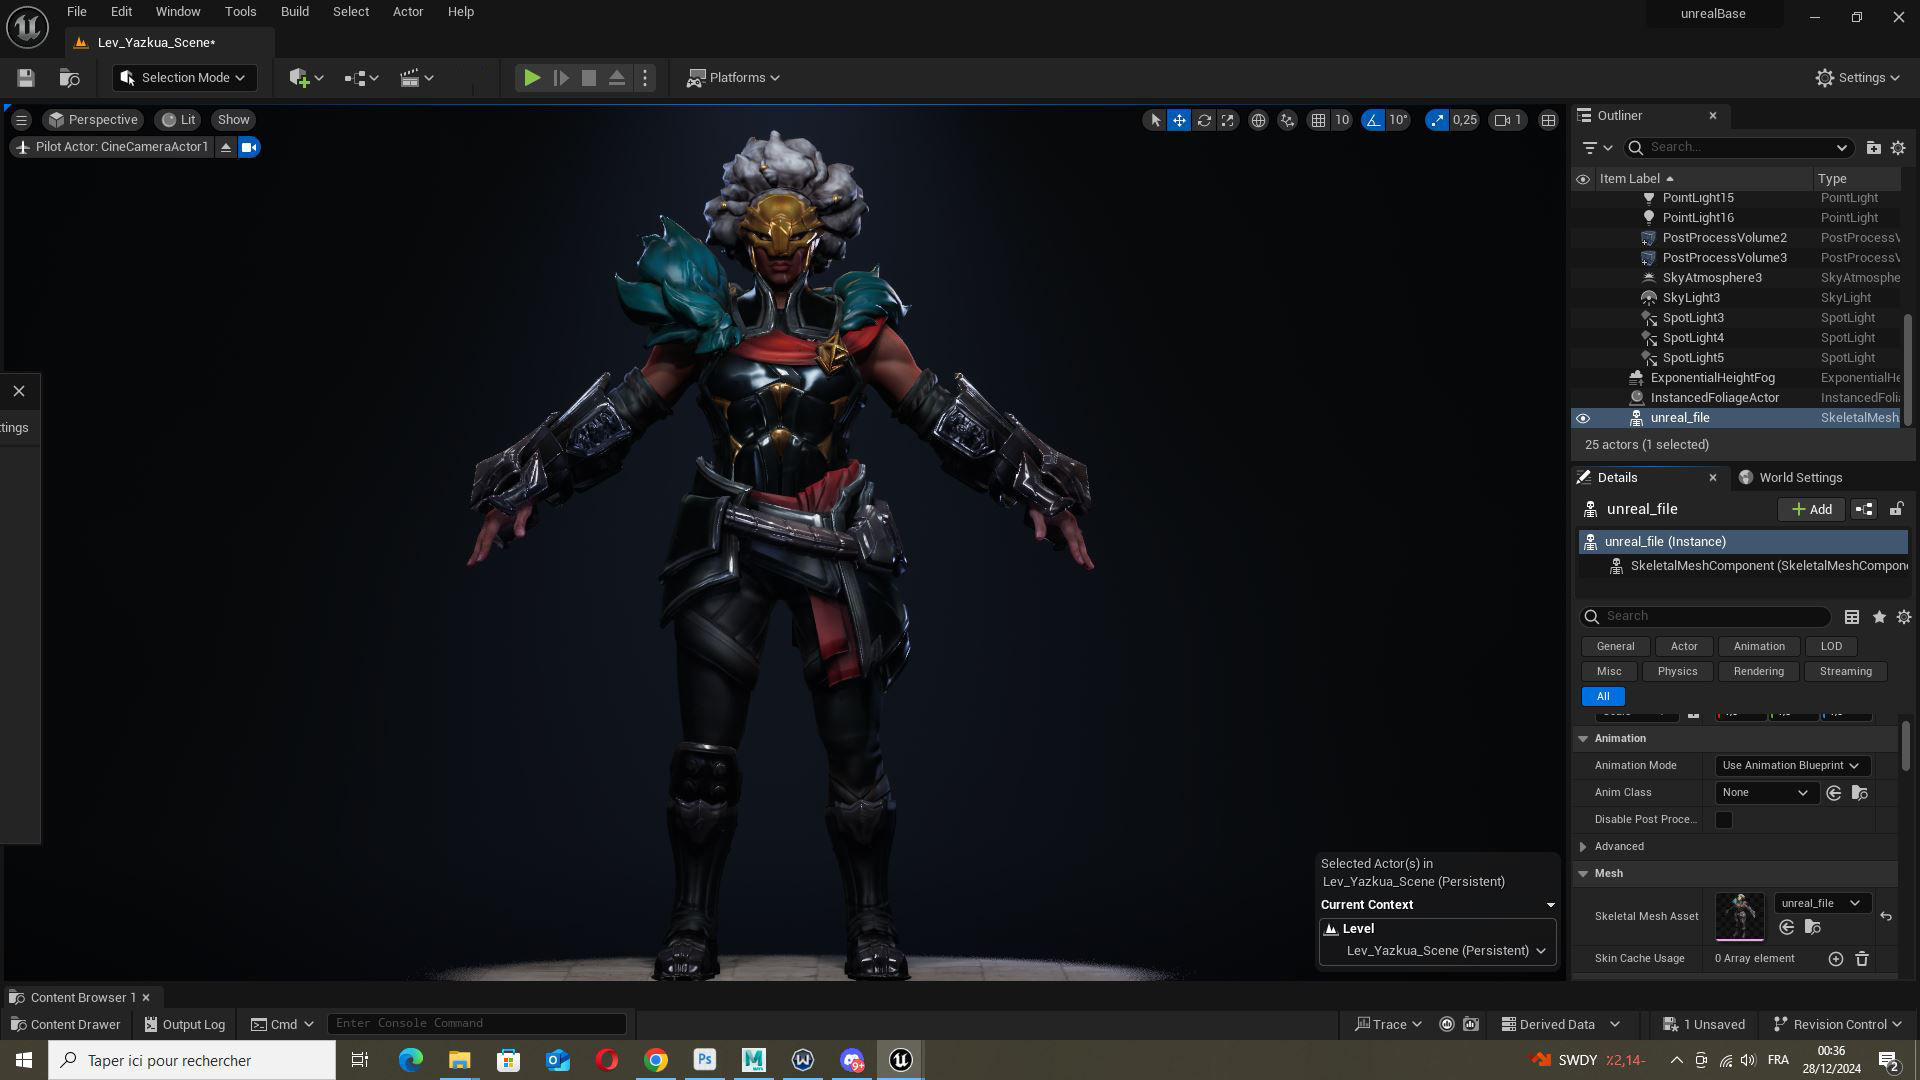Toggle visibility of unreal_file in the Outliner
1920x1080 pixels.
(x=1583, y=418)
